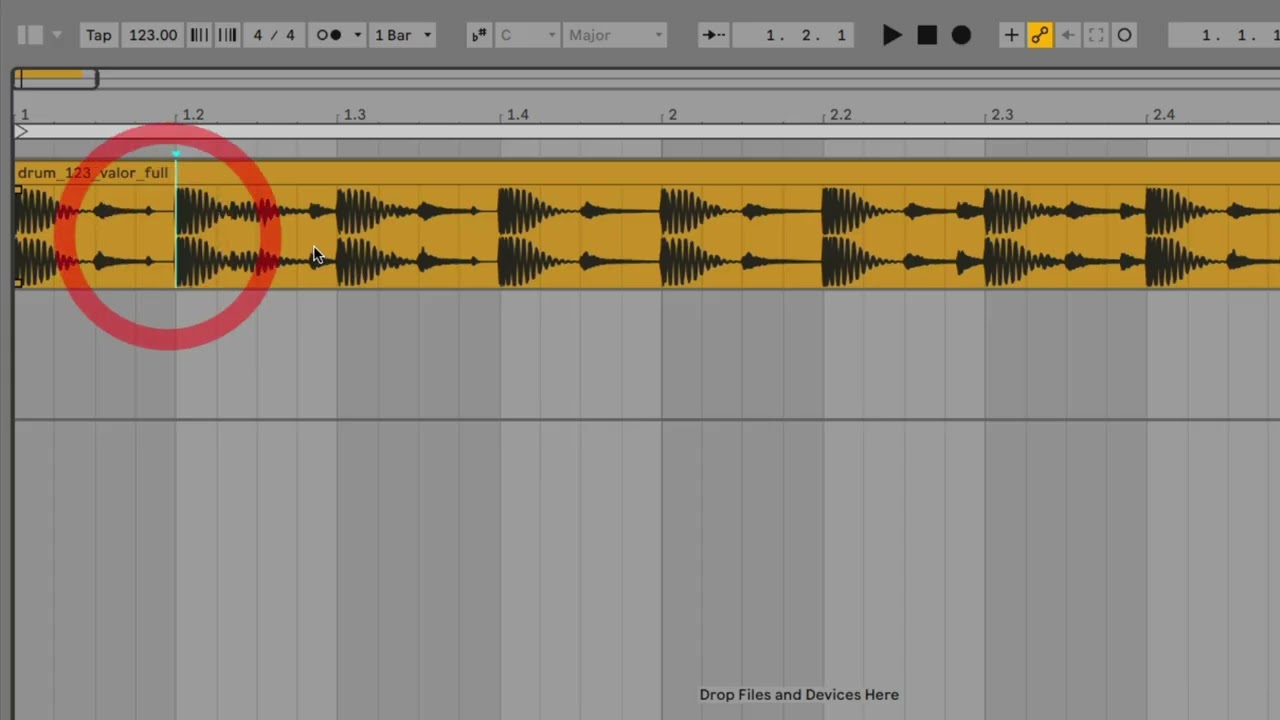
Task: Toggle the Follow button
Action: pos(714,35)
